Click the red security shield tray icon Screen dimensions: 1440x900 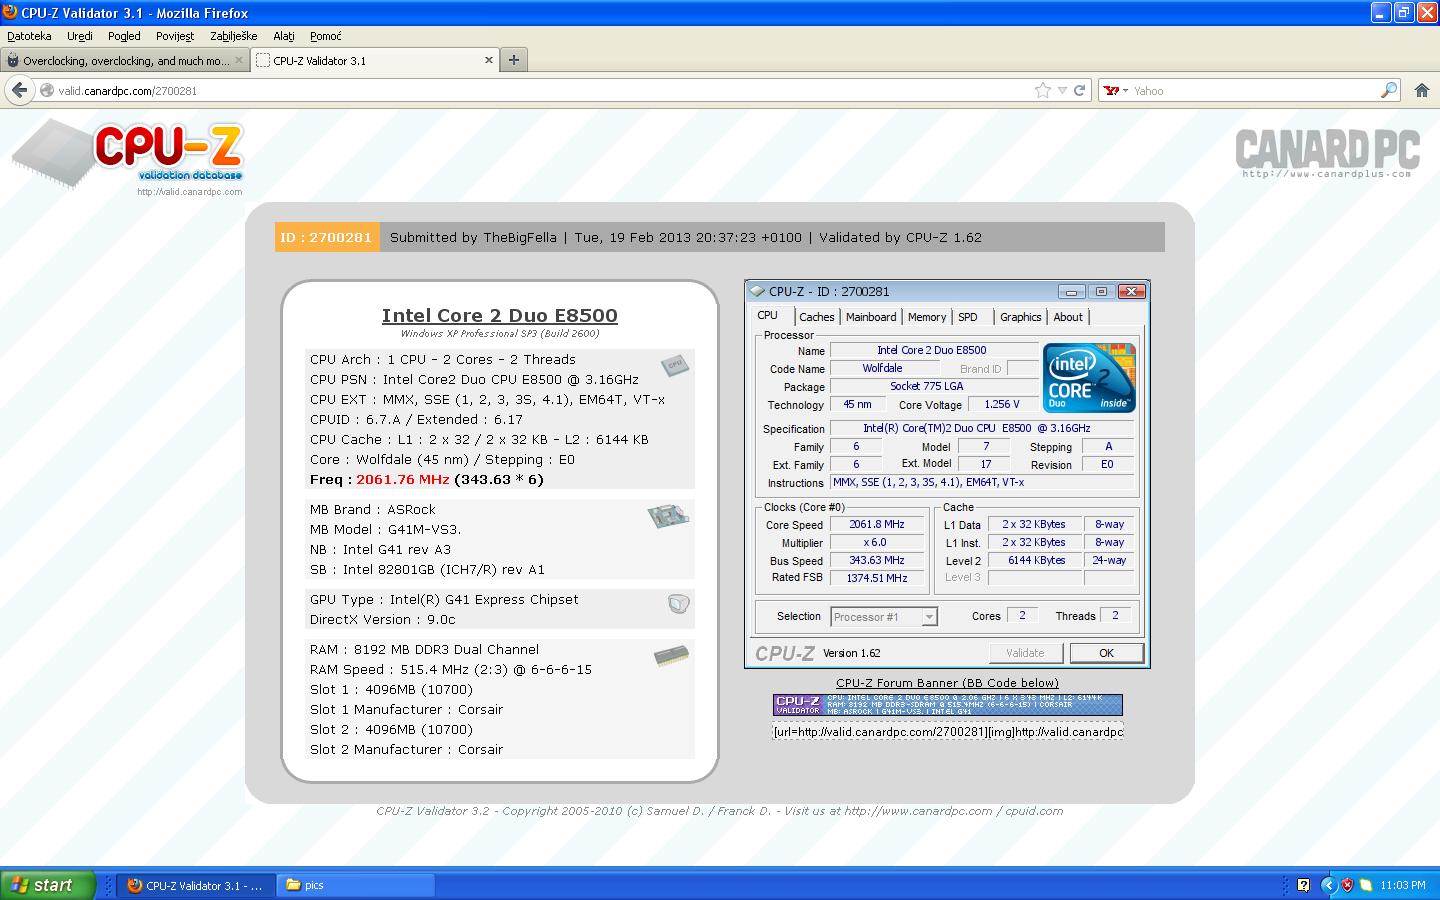click(x=1347, y=885)
